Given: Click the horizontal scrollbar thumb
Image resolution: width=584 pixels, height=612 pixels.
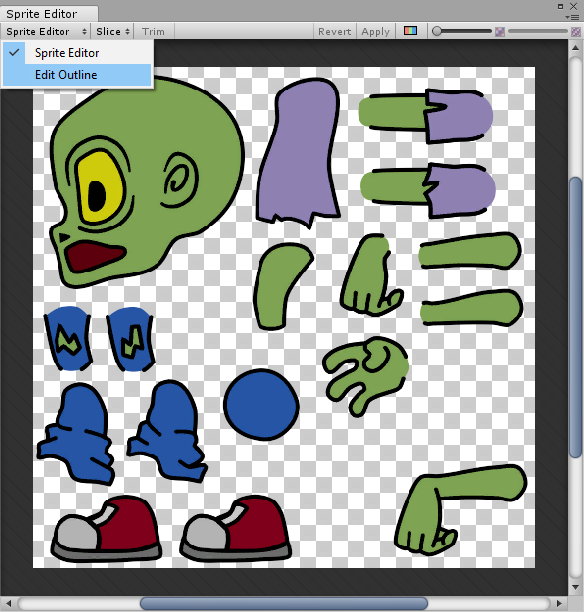Looking at the screenshot, I should tap(283, 603).
